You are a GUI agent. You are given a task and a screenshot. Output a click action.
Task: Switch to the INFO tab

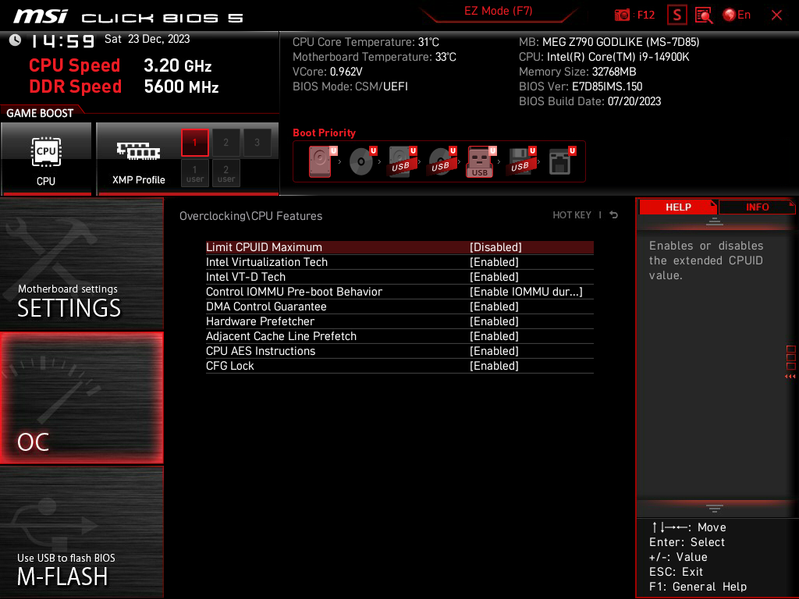tap(757, 207)
